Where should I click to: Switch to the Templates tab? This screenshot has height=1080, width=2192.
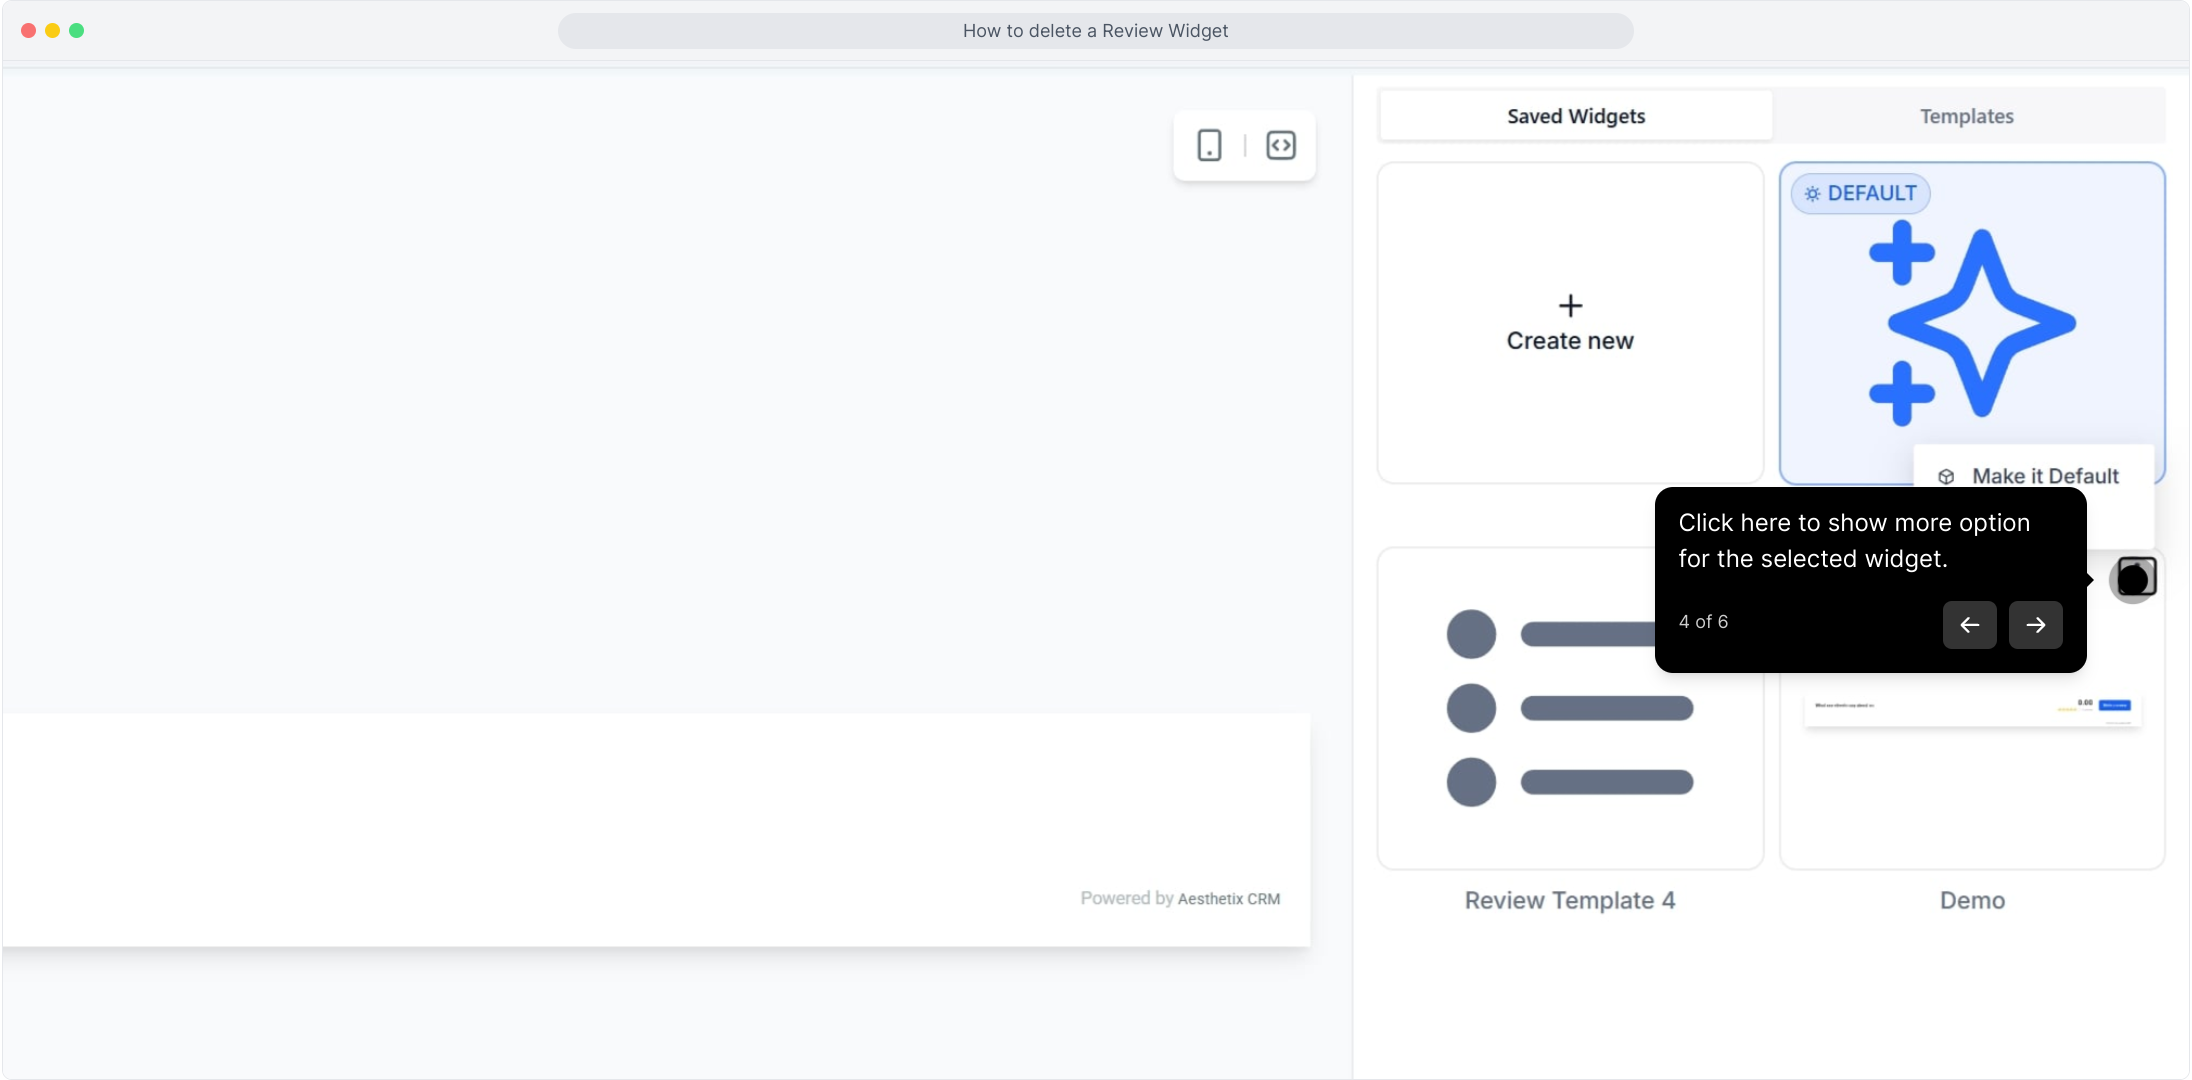1967,116
